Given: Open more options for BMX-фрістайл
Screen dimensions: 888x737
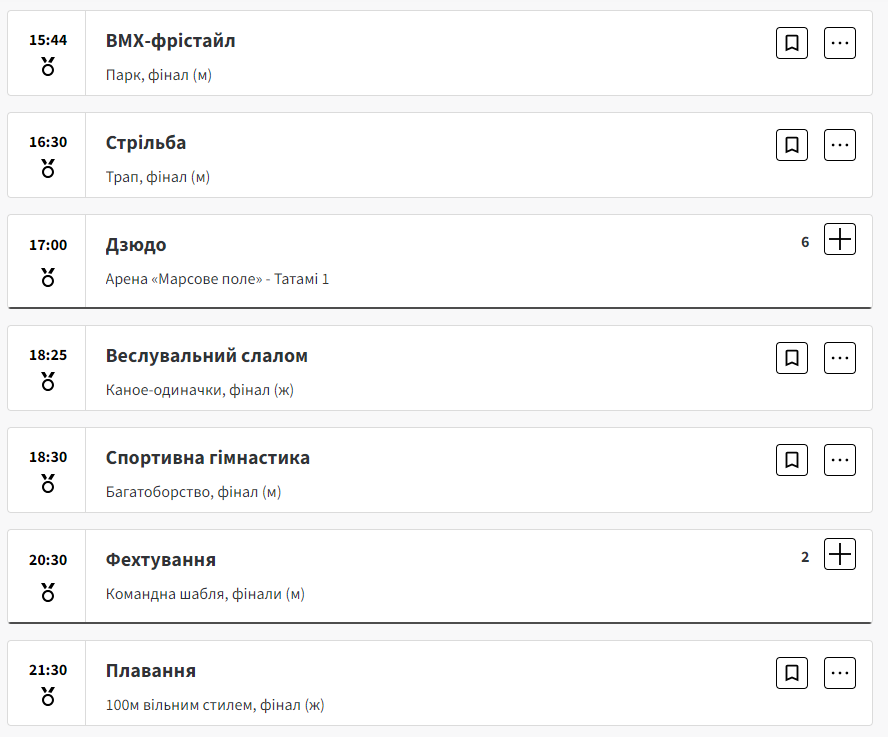Looking at the screenshot, I should [840, 43].
